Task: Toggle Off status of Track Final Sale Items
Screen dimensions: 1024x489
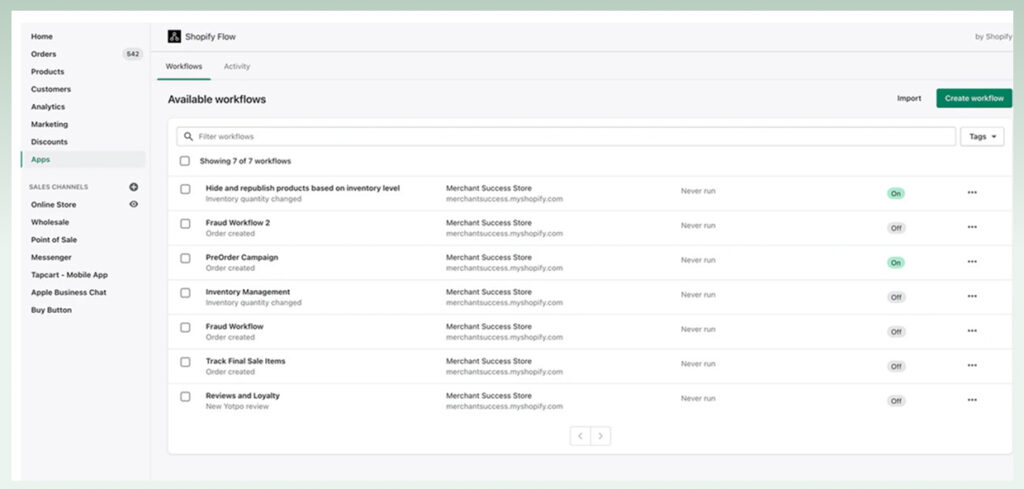Action: tap(895, 366)
